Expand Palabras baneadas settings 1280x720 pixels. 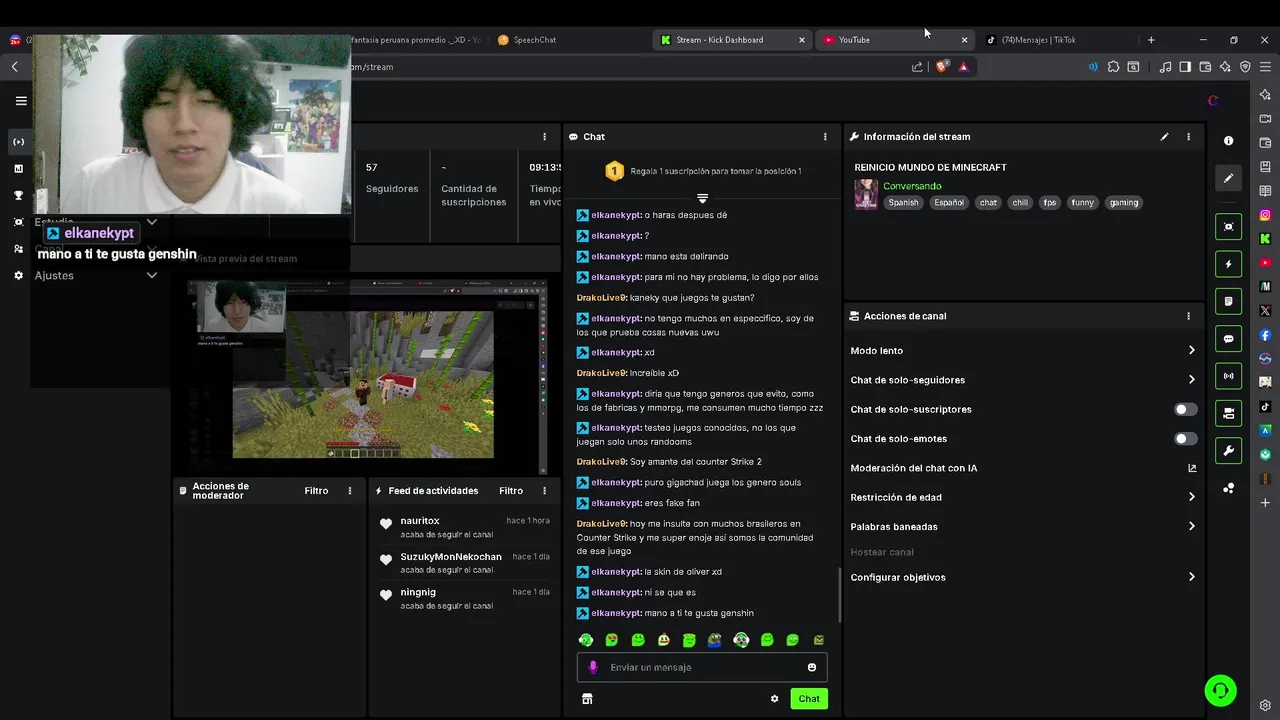[x=1023, y=527]
